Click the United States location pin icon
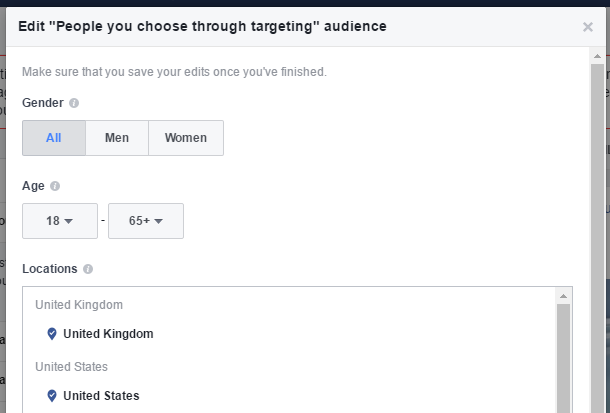Screen dimensions: 610x413 click(x=52, y=396)
